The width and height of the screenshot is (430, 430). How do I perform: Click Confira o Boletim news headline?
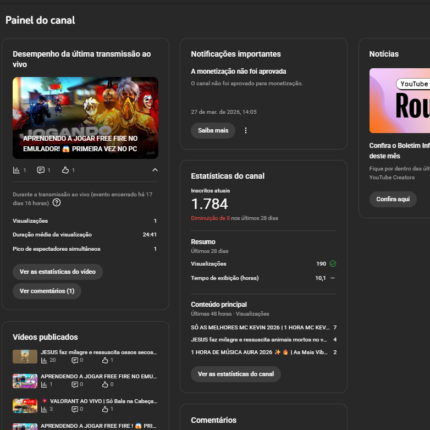[x=400, y=151]
